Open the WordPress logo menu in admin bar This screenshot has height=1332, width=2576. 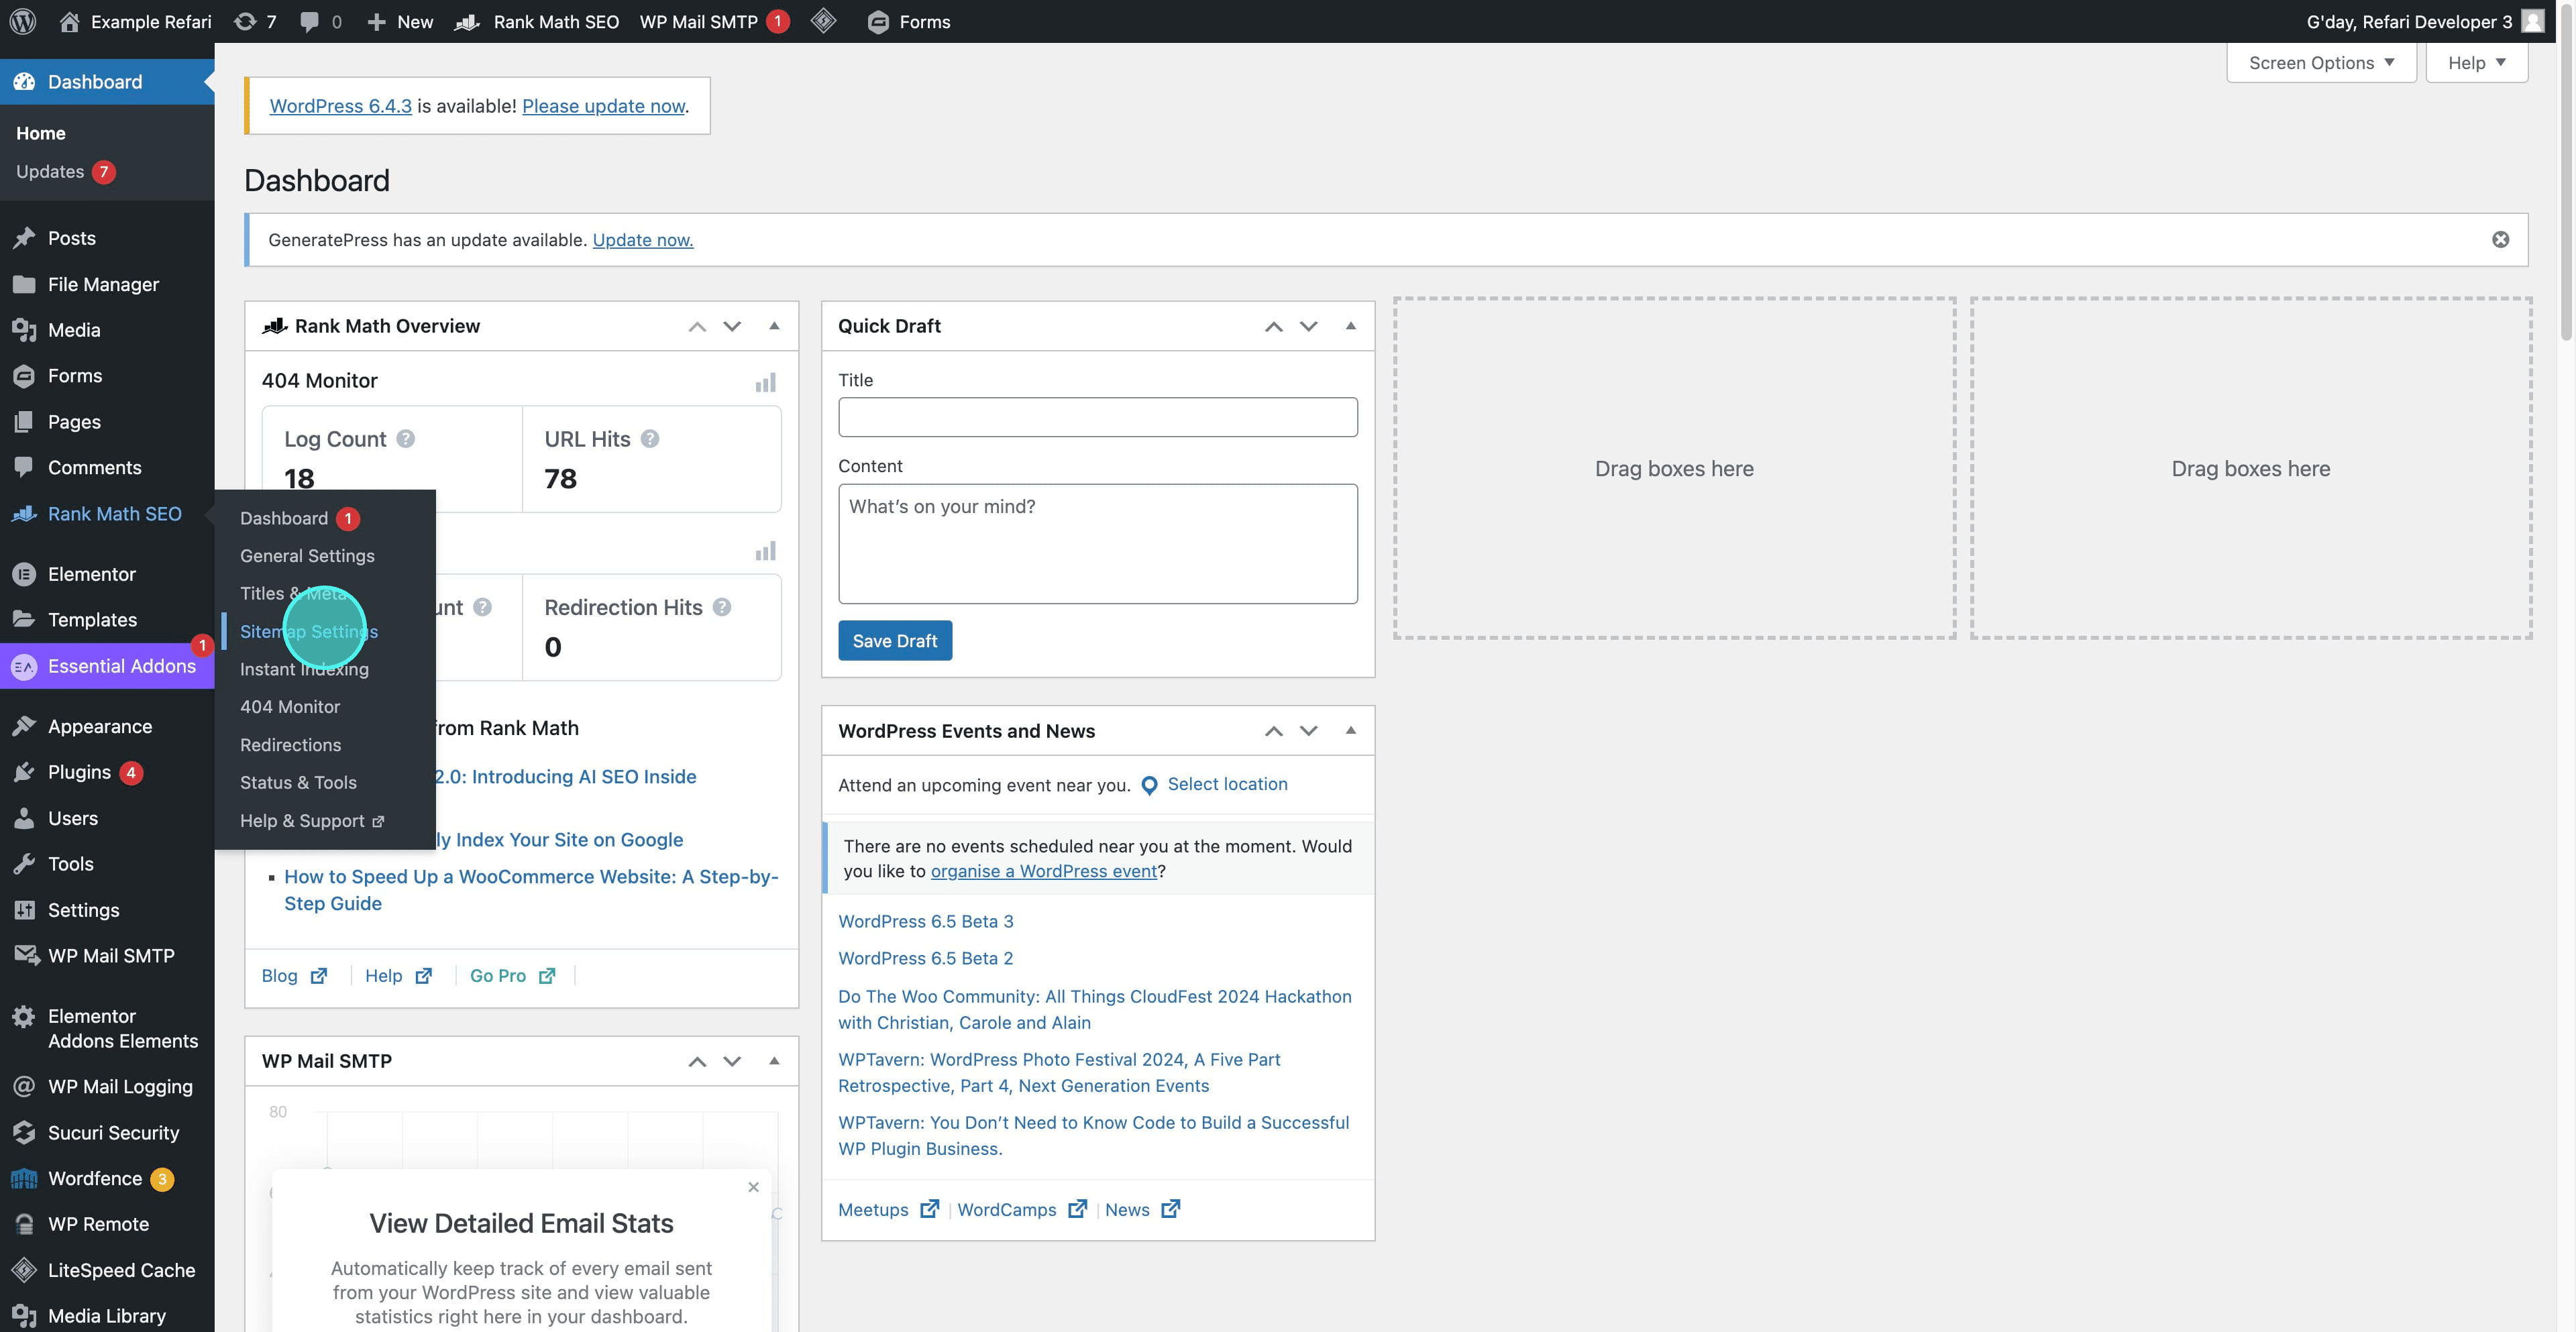pyautogui.click(x=23, y=21)
